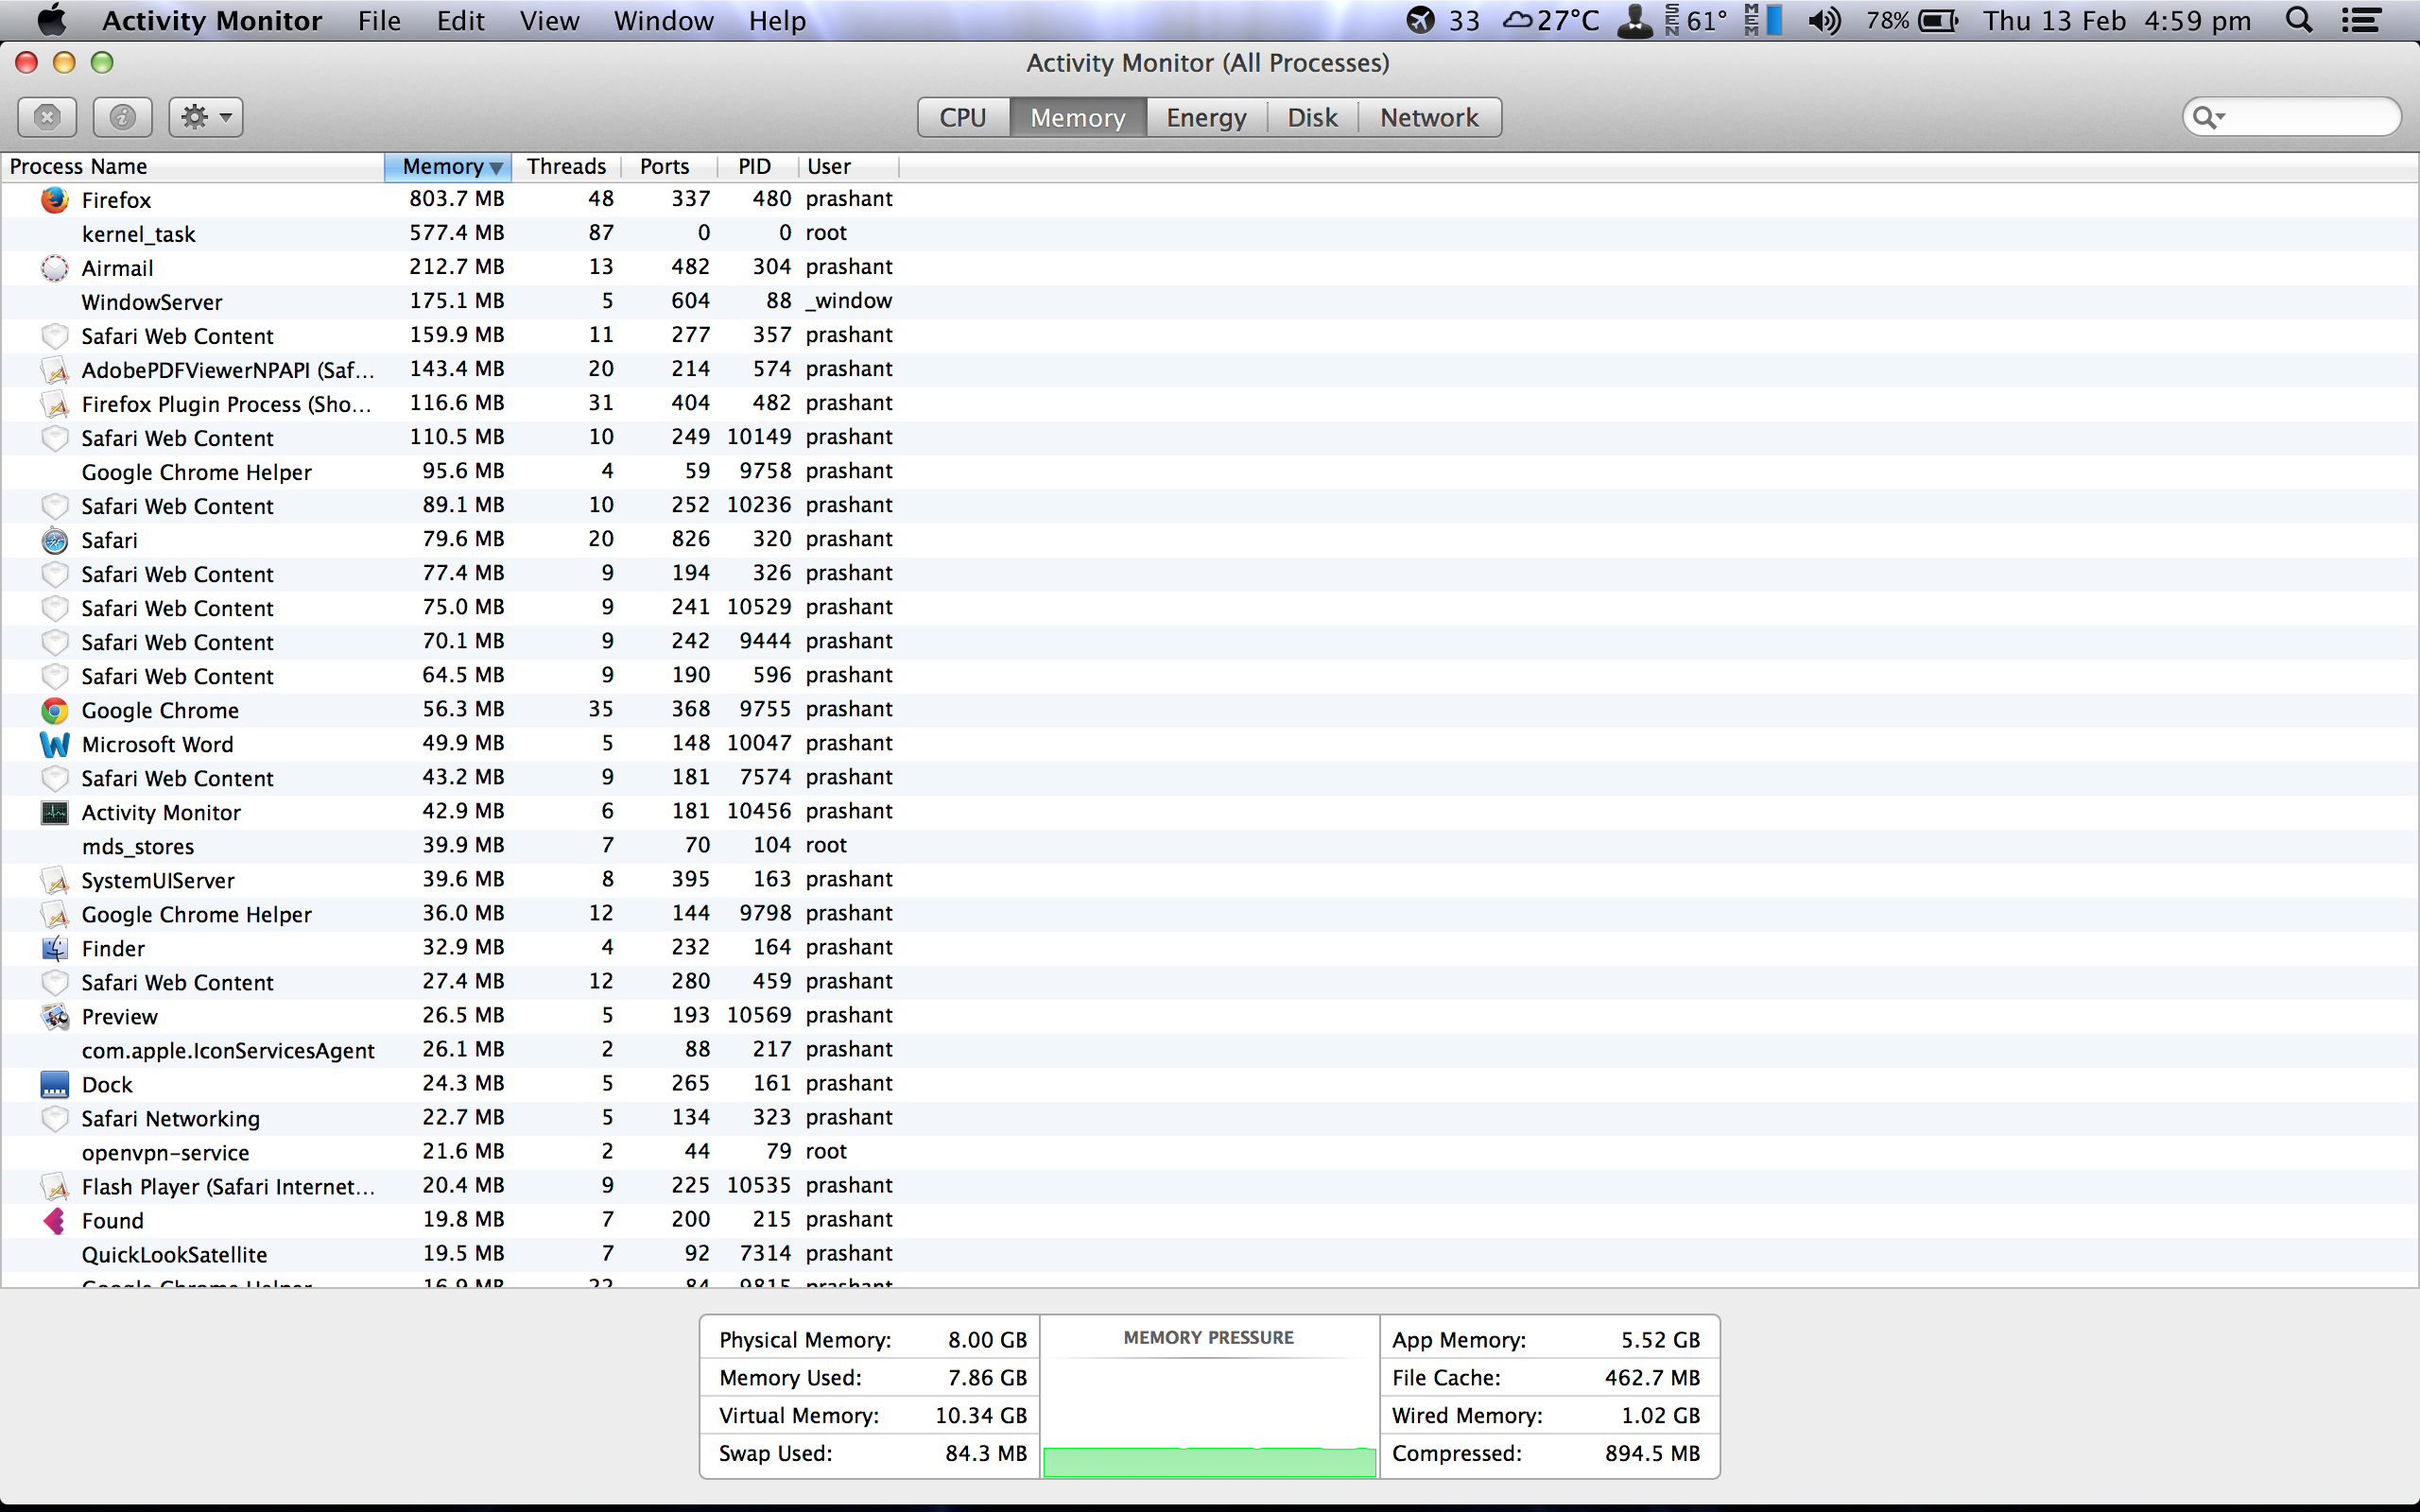The image size is (2420, 1512).
Task: Select the mds_stores process row
Action: tap(1210, 846)
